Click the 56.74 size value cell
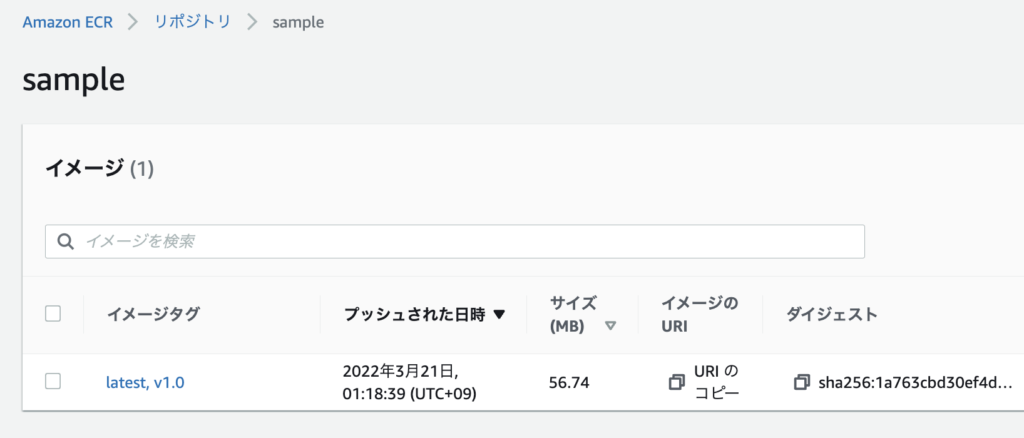The height and width of the screenshot is (438, 1024). [x=569, y=382]
